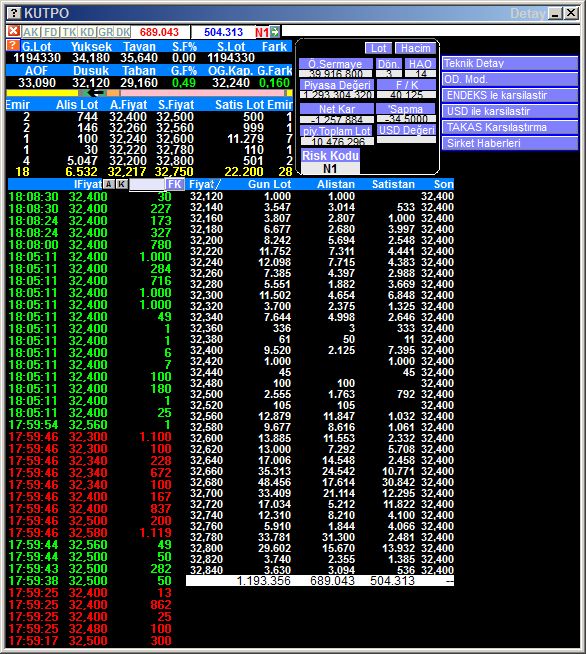Viewport: 586px width, 654px height.
Task: Open Teknik Detay
Action: 510,63
